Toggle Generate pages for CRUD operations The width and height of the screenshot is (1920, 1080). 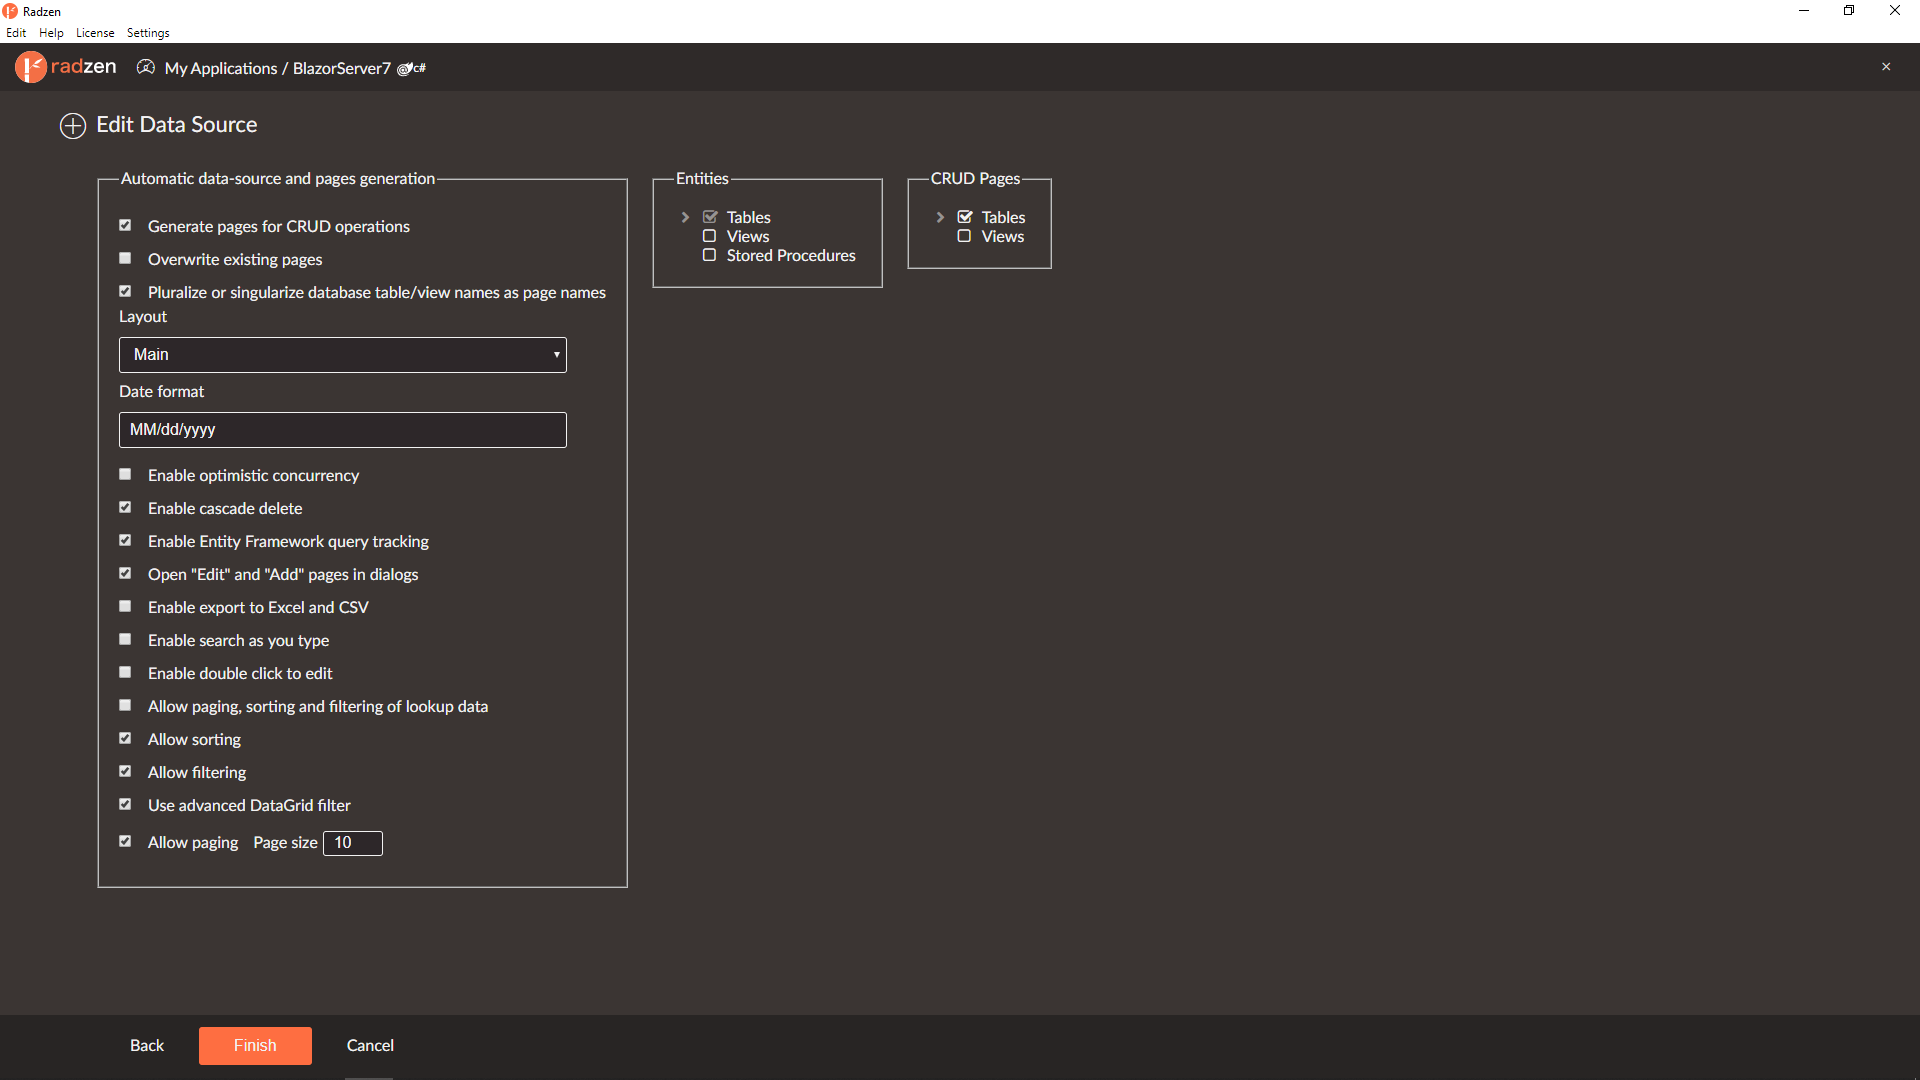click(x=125, y=225)
